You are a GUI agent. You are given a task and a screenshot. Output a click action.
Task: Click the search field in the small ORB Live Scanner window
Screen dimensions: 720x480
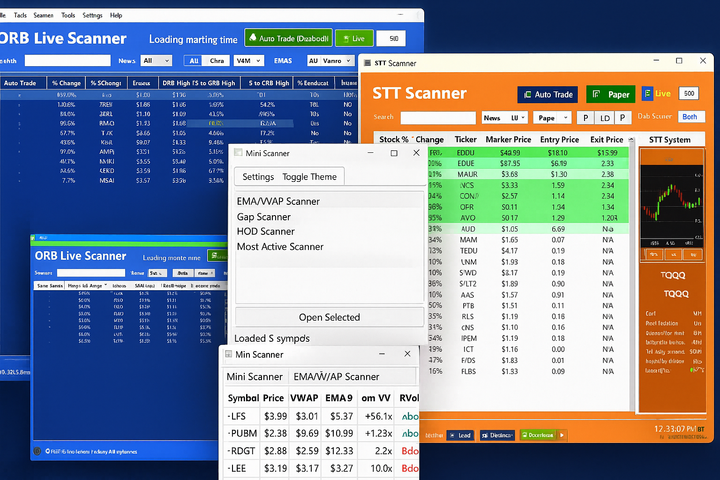click(90, 273)
